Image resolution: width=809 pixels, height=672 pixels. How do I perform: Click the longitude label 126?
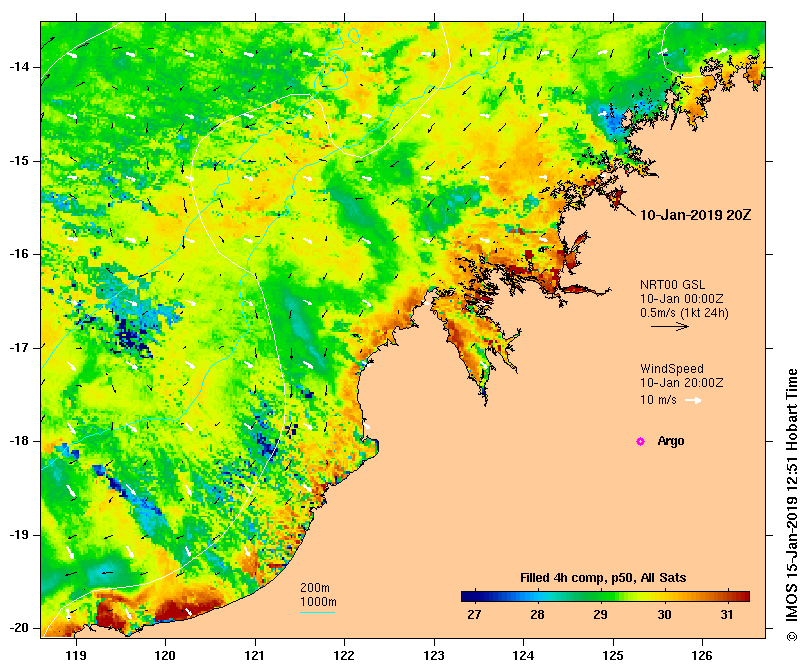702,656
